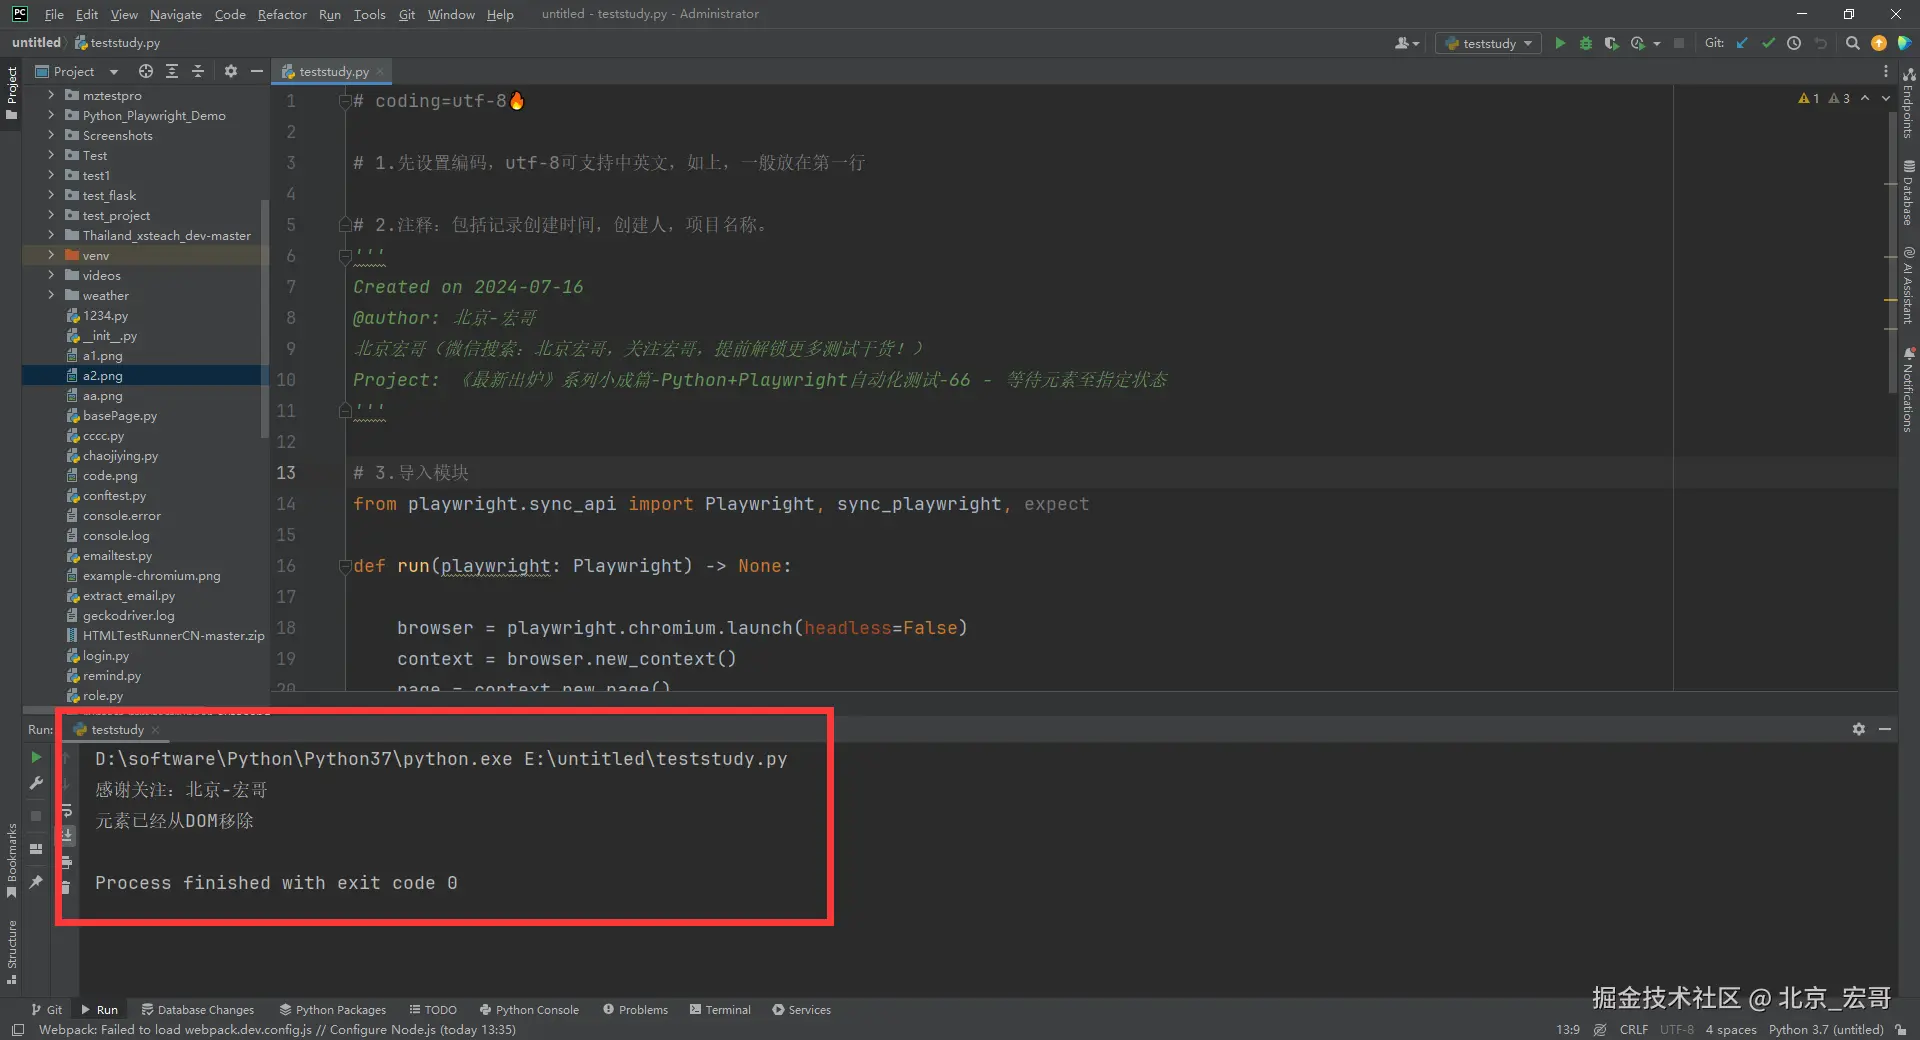1920x1040 pixels.
Task: Open the AI Assistant side panel
Action: coord(1909,286)
